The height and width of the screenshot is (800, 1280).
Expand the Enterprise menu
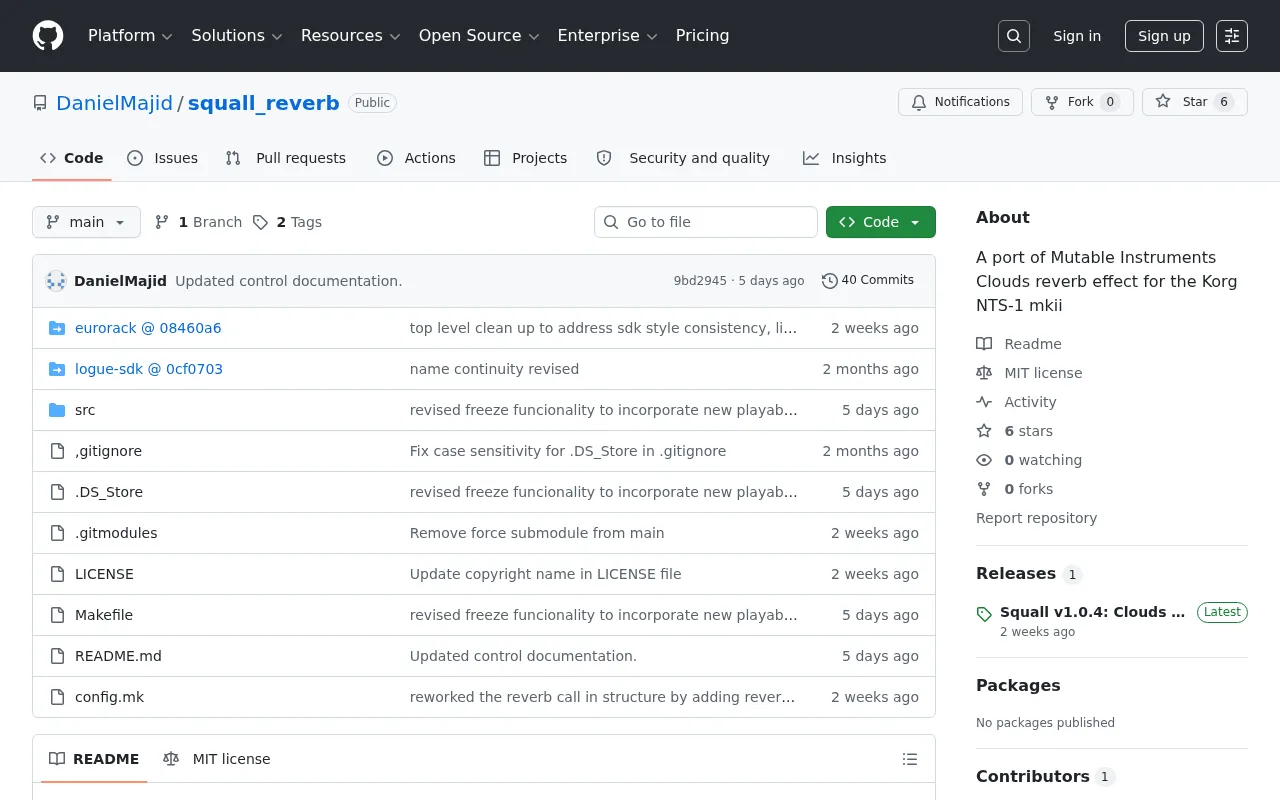pos(607,36)
